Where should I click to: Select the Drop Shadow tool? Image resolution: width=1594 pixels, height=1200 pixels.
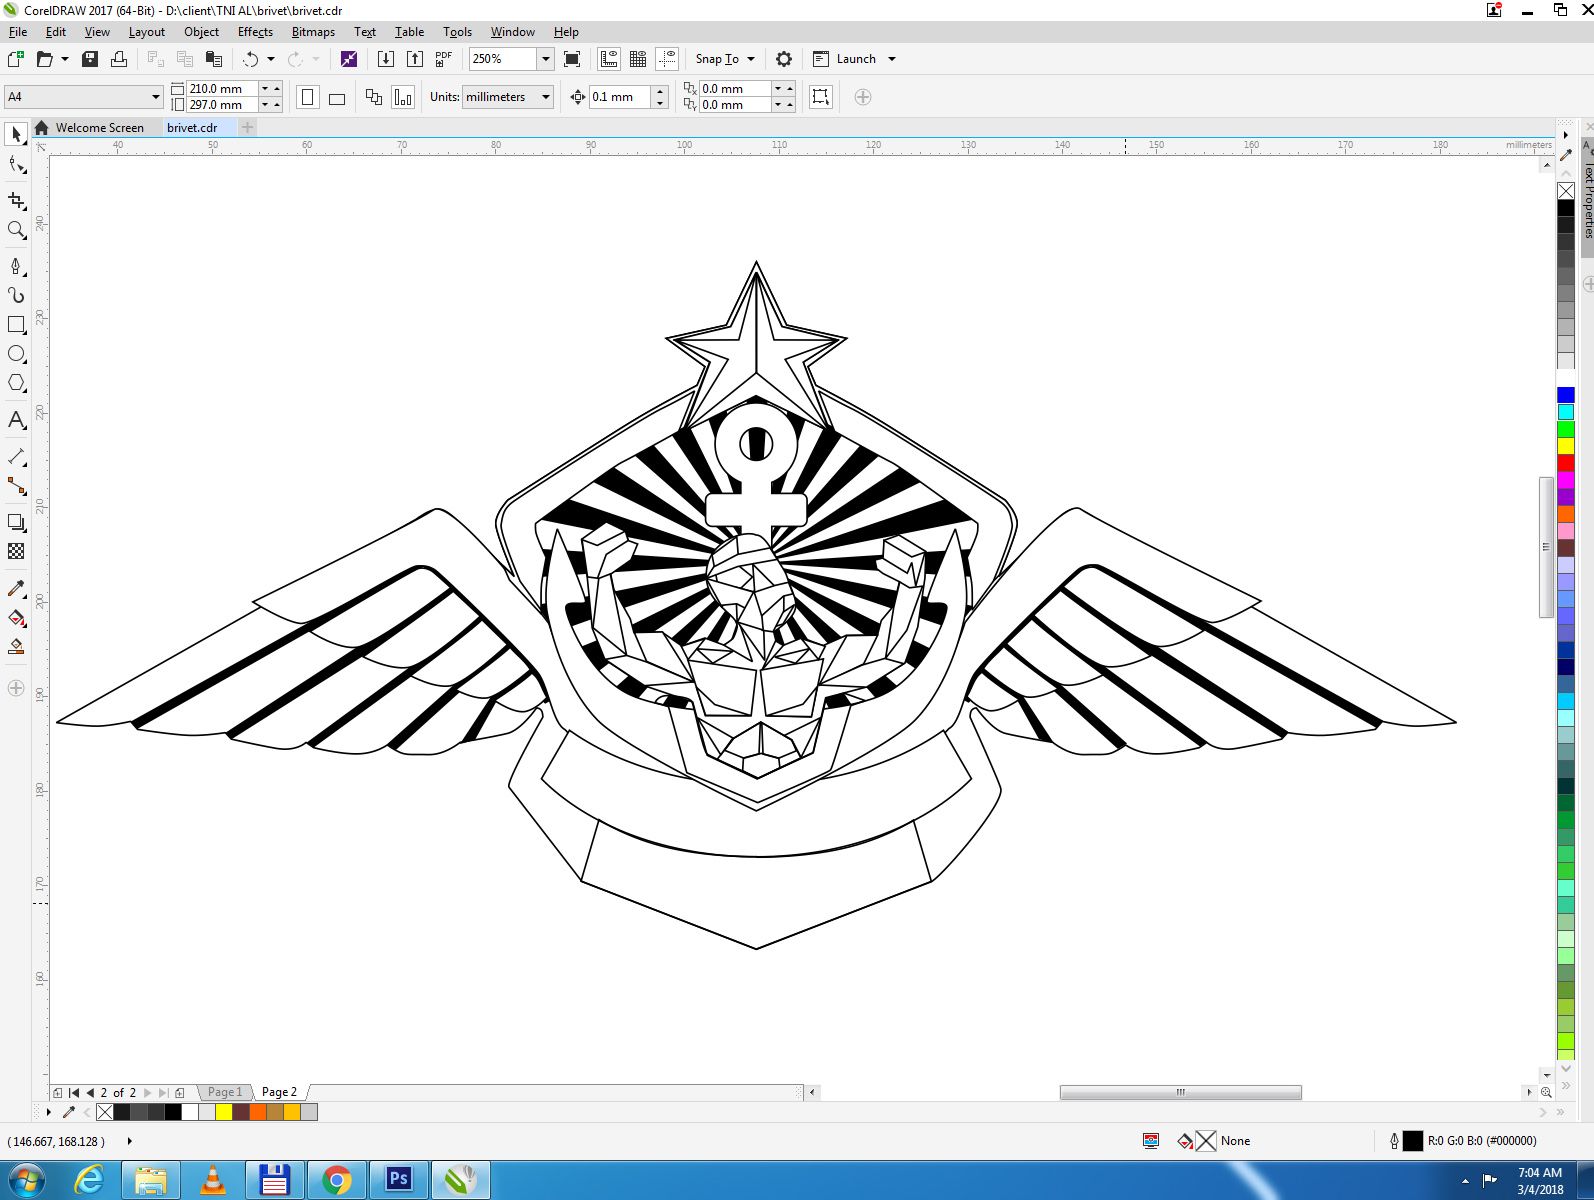(x=16, y=522)
